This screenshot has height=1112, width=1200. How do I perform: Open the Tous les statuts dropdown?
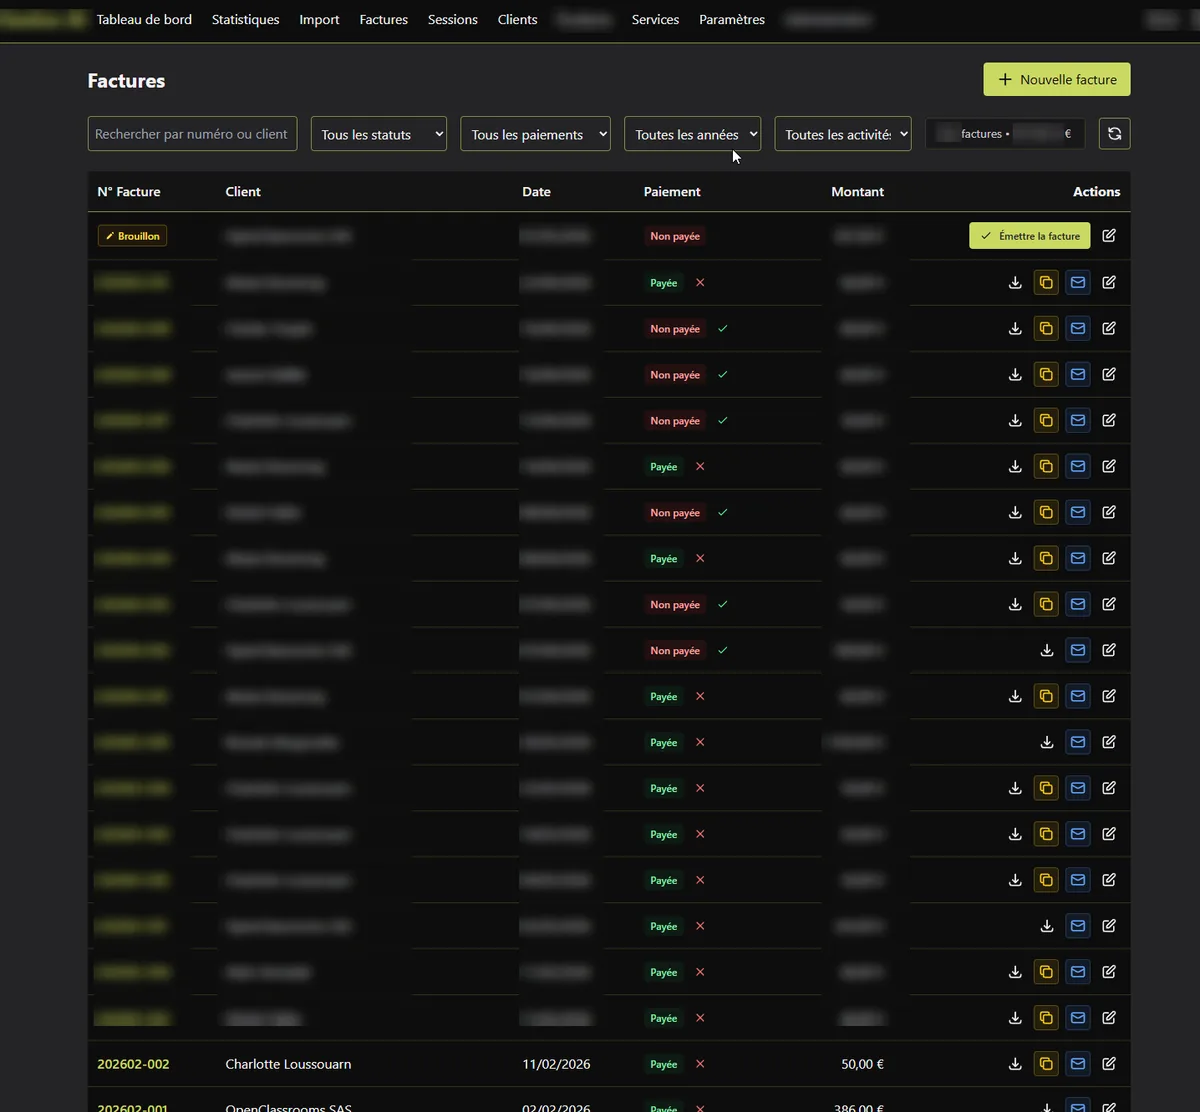point(379,134)
